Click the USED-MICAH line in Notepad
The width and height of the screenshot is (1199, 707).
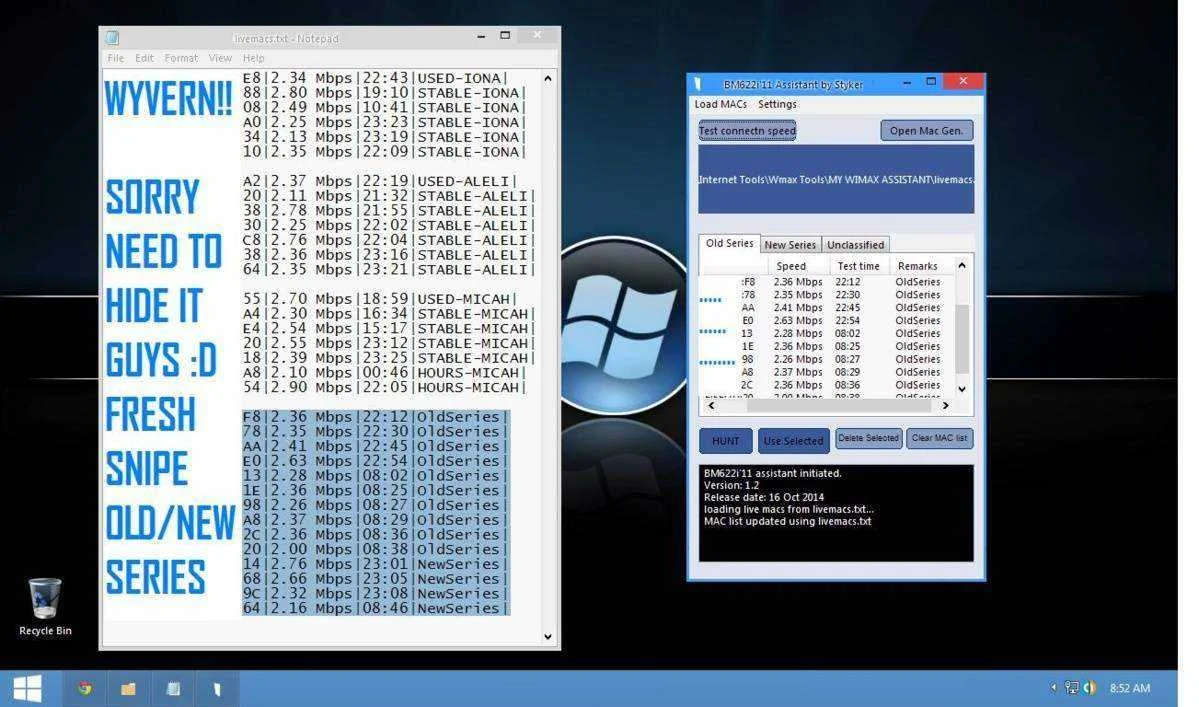point(379,299)
